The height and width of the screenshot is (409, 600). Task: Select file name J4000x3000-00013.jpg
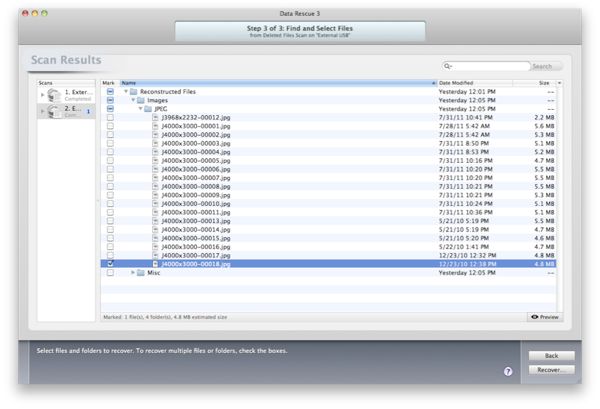196,221
